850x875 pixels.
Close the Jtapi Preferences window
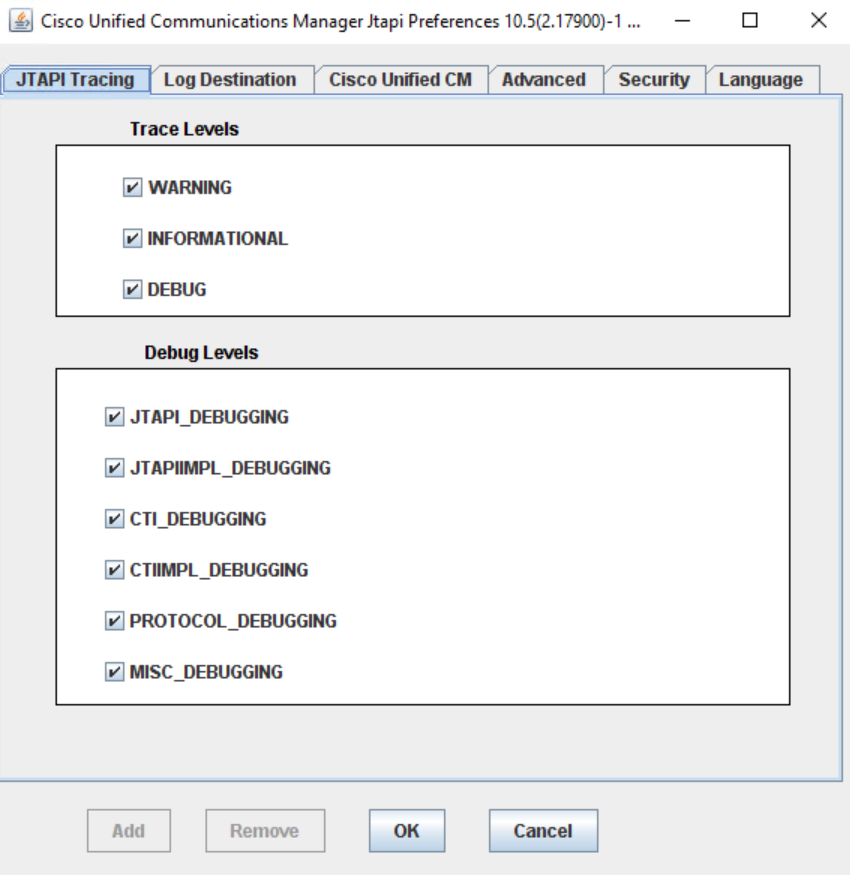click(x=818, y=21)
